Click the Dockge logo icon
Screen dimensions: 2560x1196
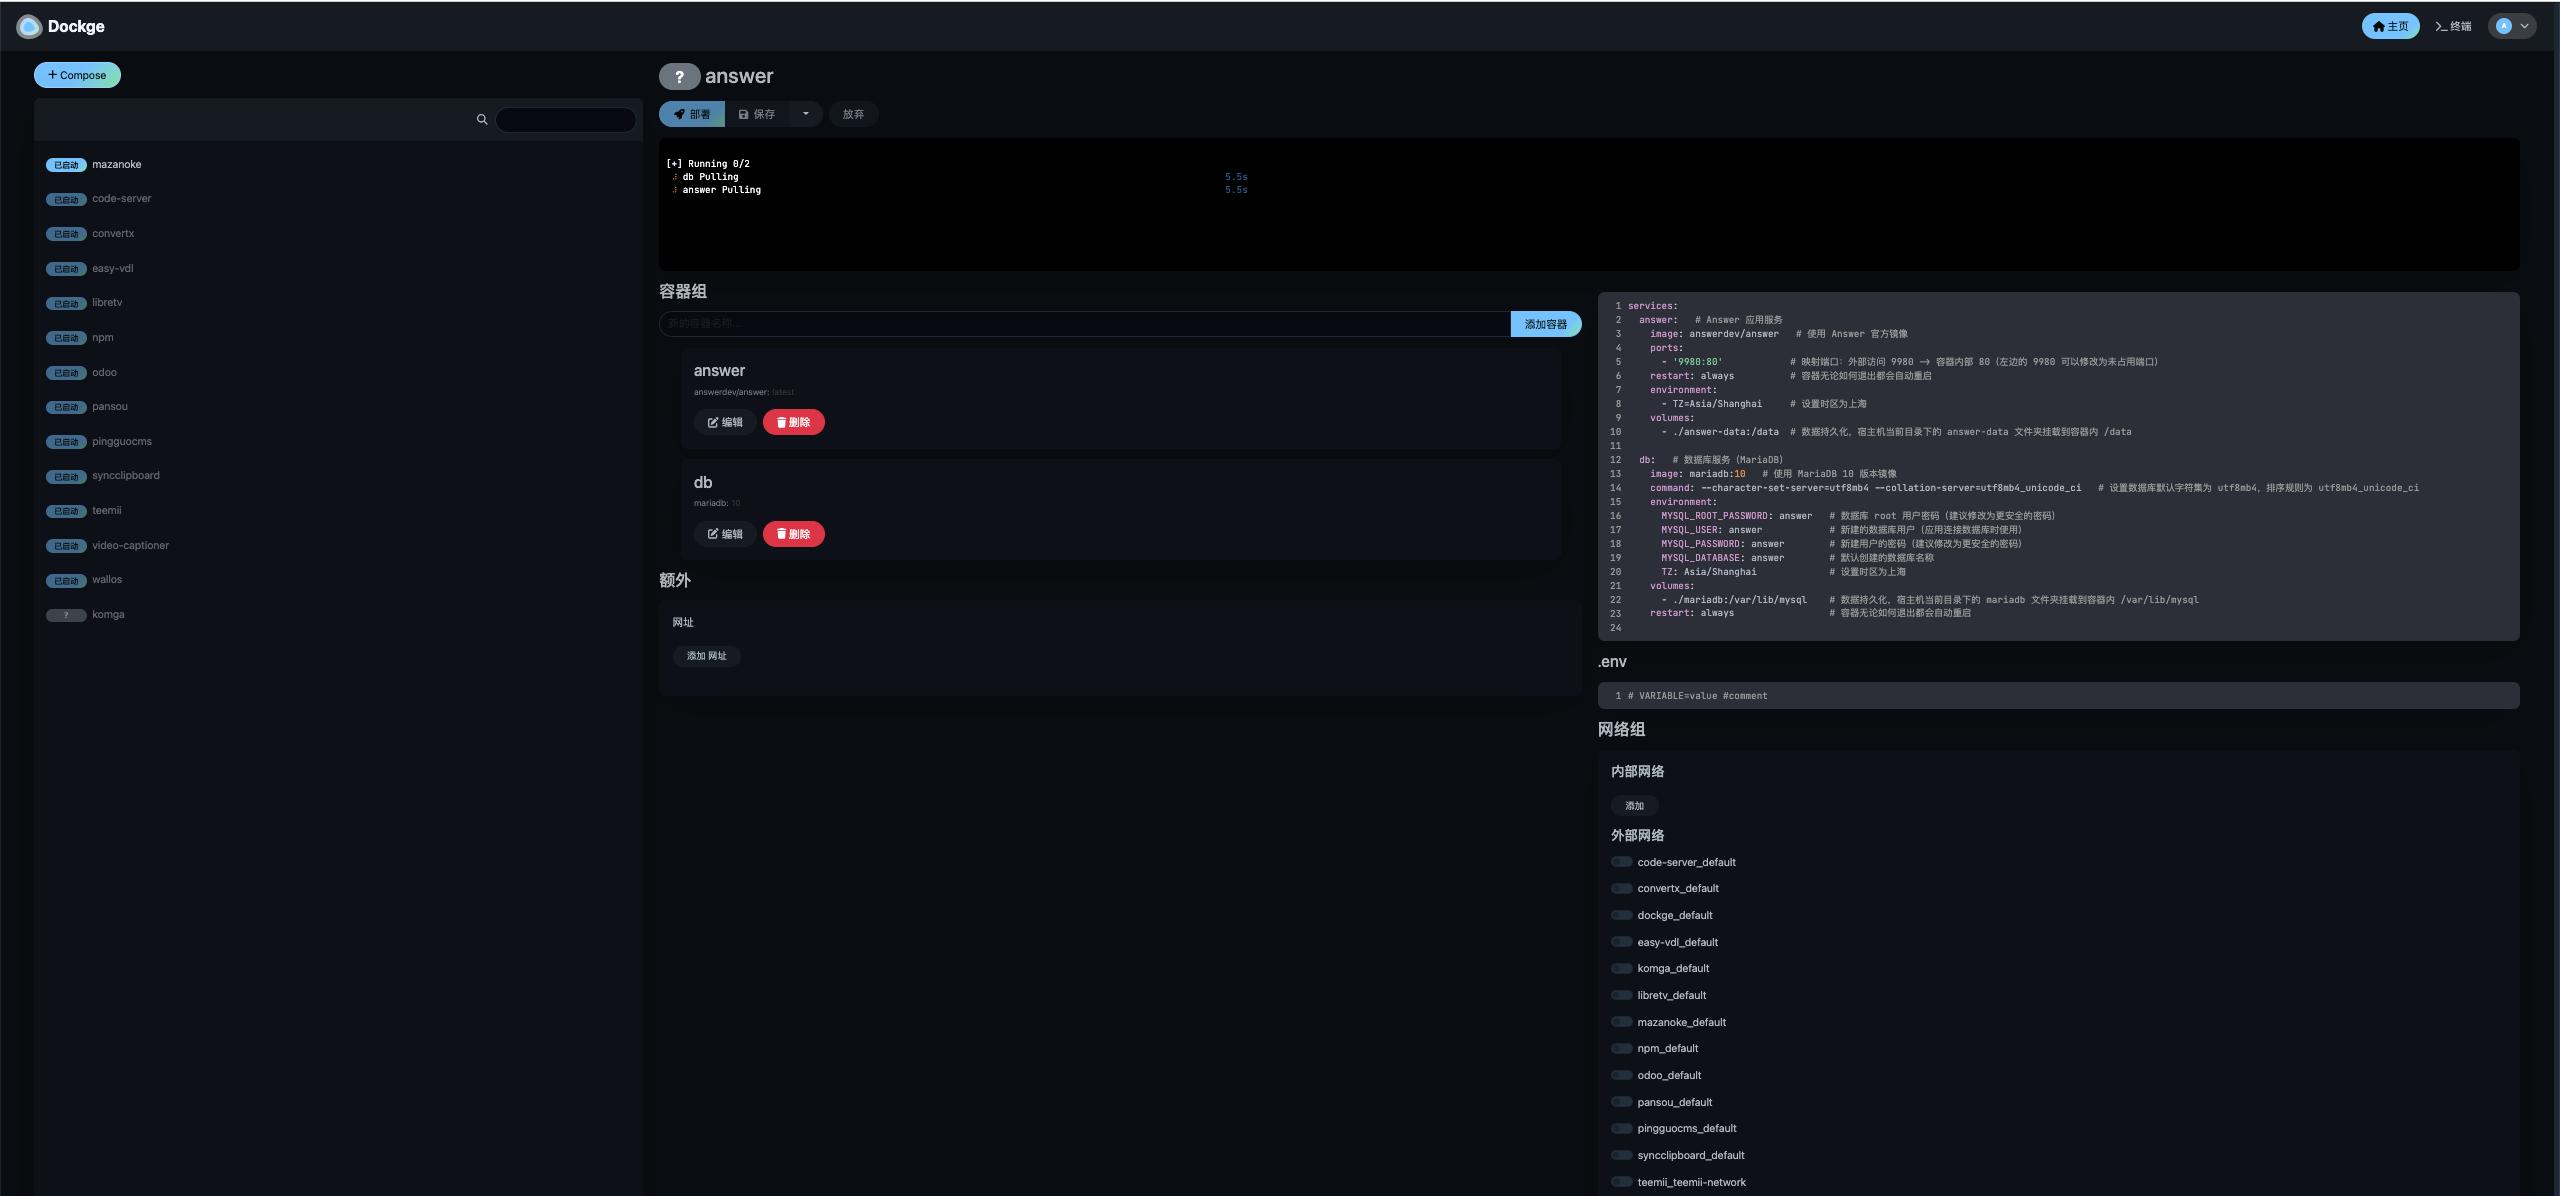[x=29, y=27]
